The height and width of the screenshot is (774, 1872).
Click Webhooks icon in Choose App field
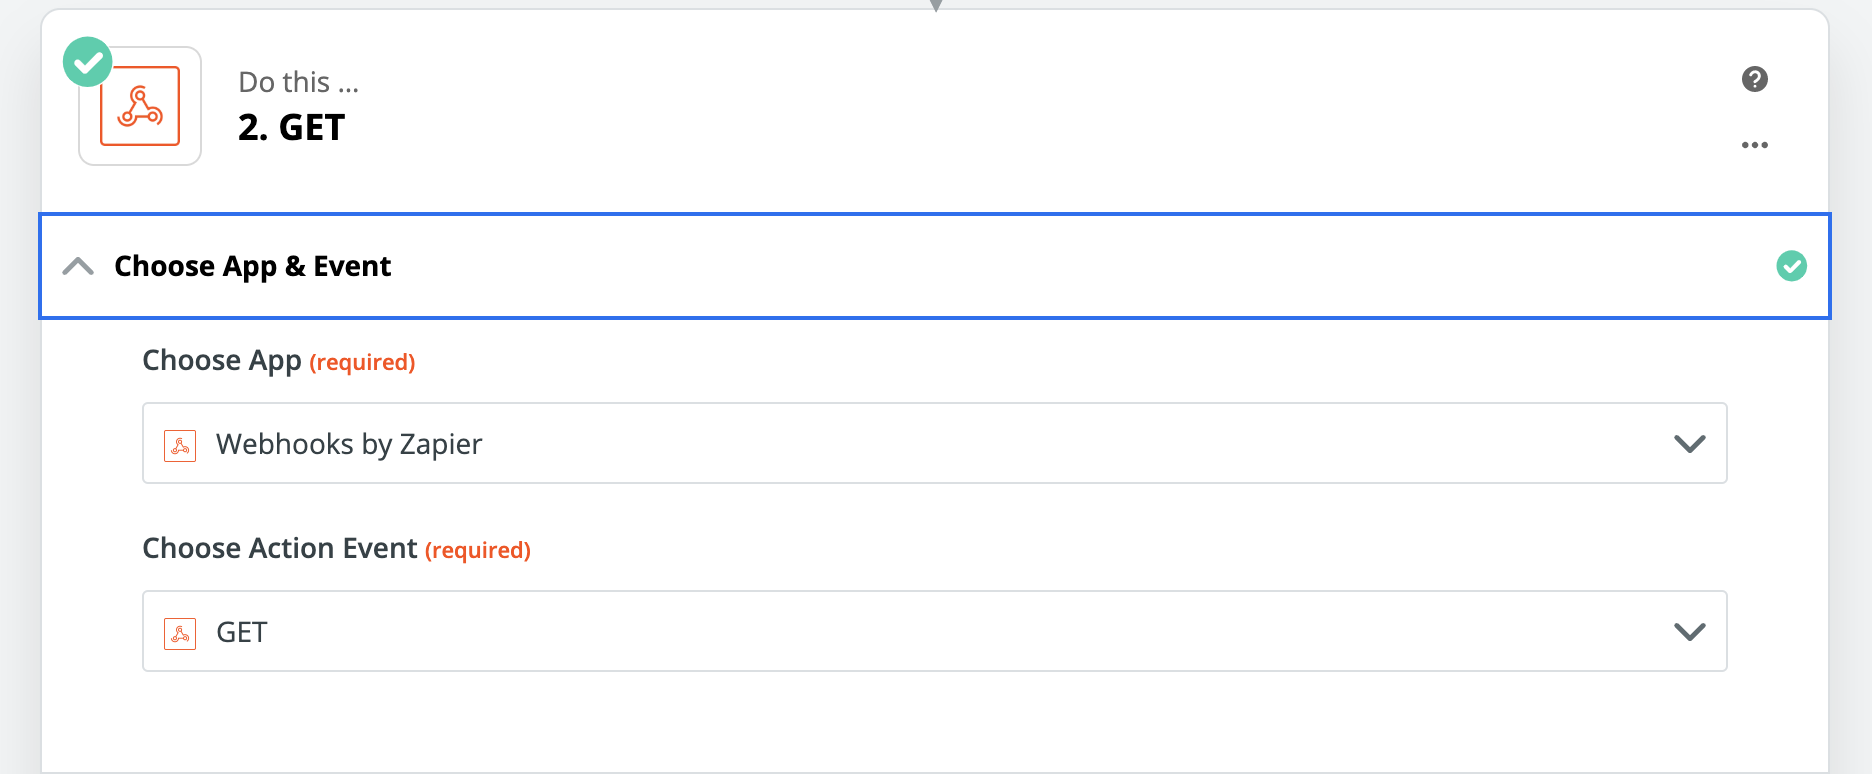pyautogui.click(x=180, y=445)
